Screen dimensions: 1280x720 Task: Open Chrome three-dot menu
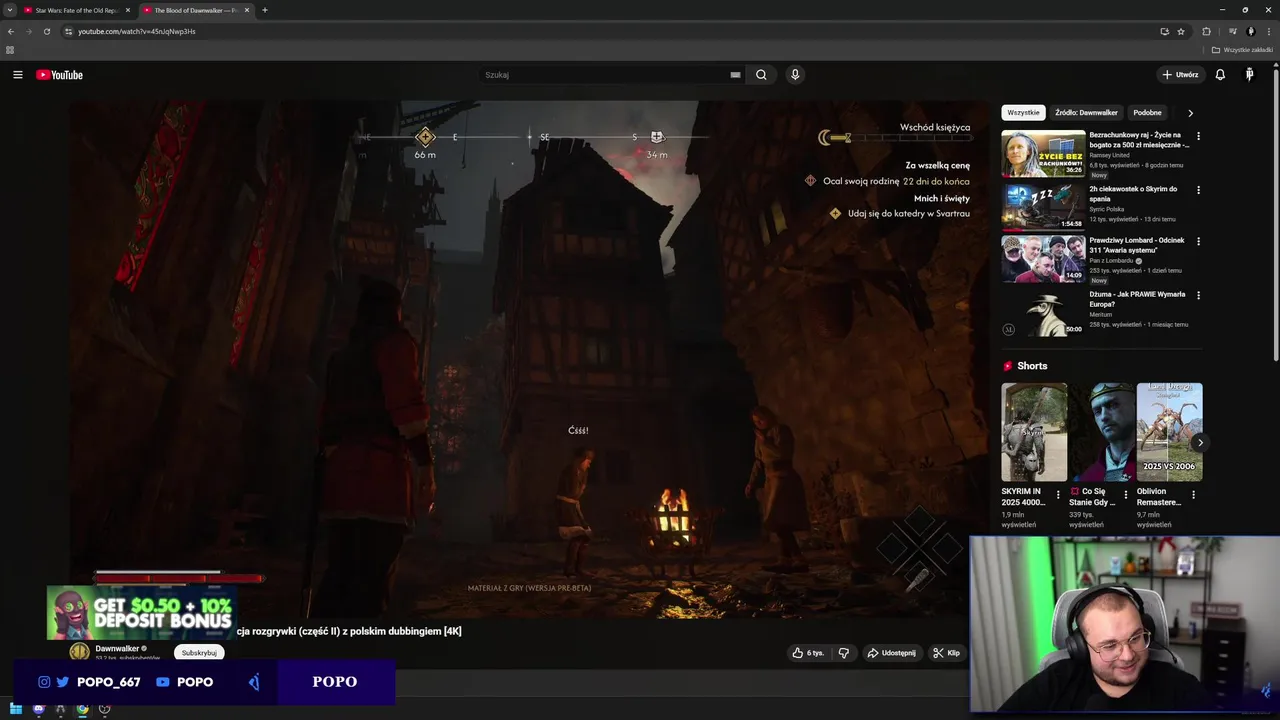(x=1267, y=31)
